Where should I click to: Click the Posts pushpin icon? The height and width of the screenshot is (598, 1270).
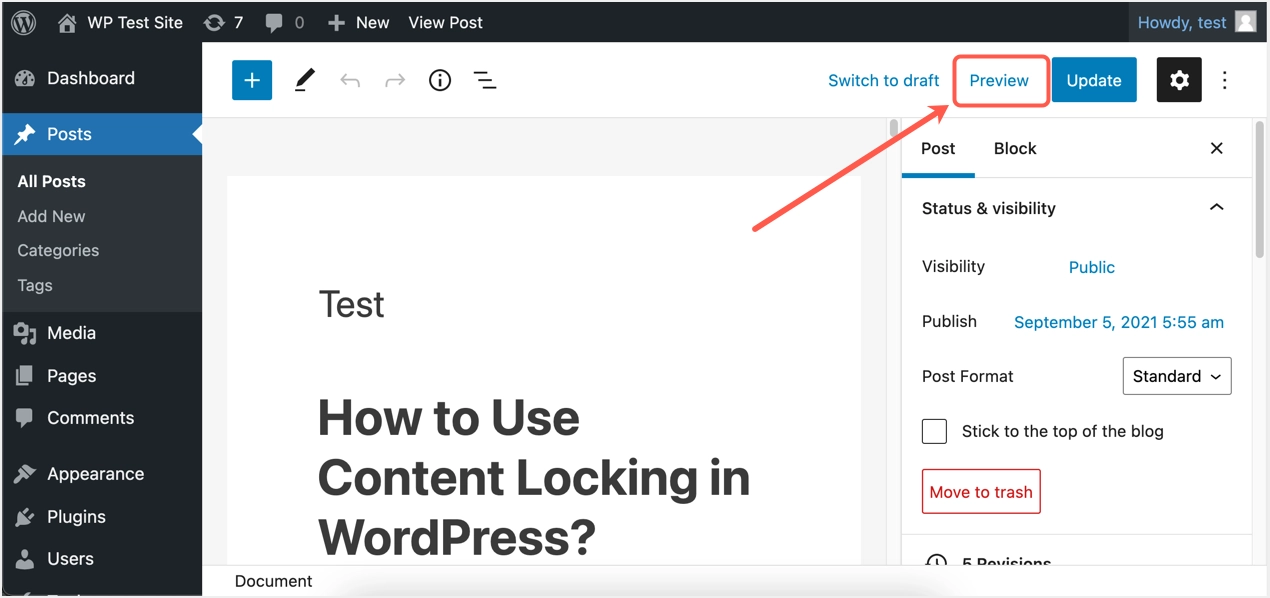(x=25, y=134)
